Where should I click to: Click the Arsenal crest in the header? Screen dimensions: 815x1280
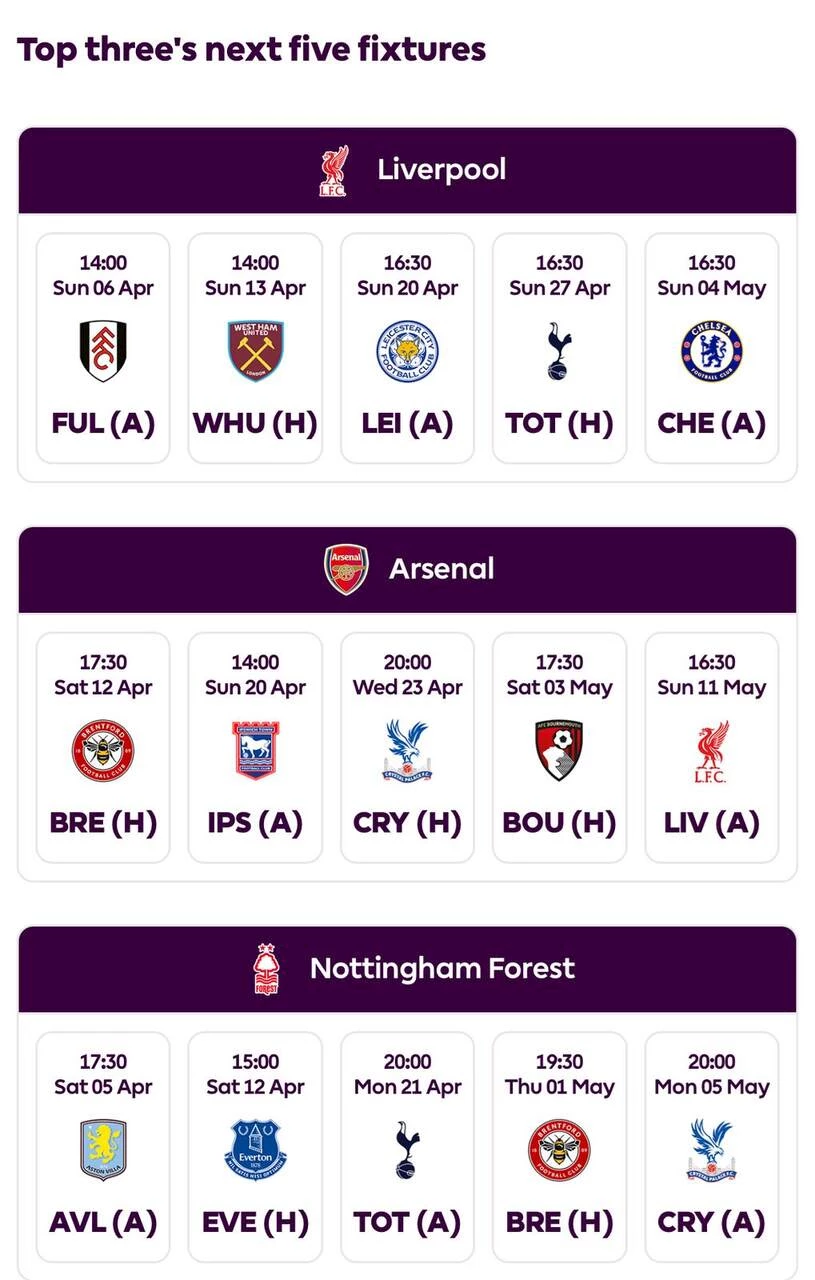click(346, 570)
